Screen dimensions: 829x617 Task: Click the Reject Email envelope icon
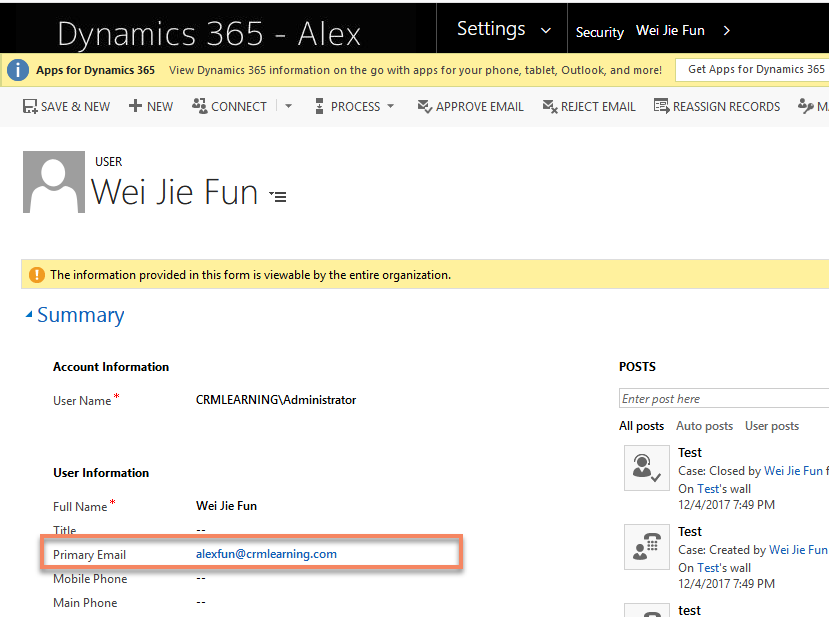[x=550, y=106]
